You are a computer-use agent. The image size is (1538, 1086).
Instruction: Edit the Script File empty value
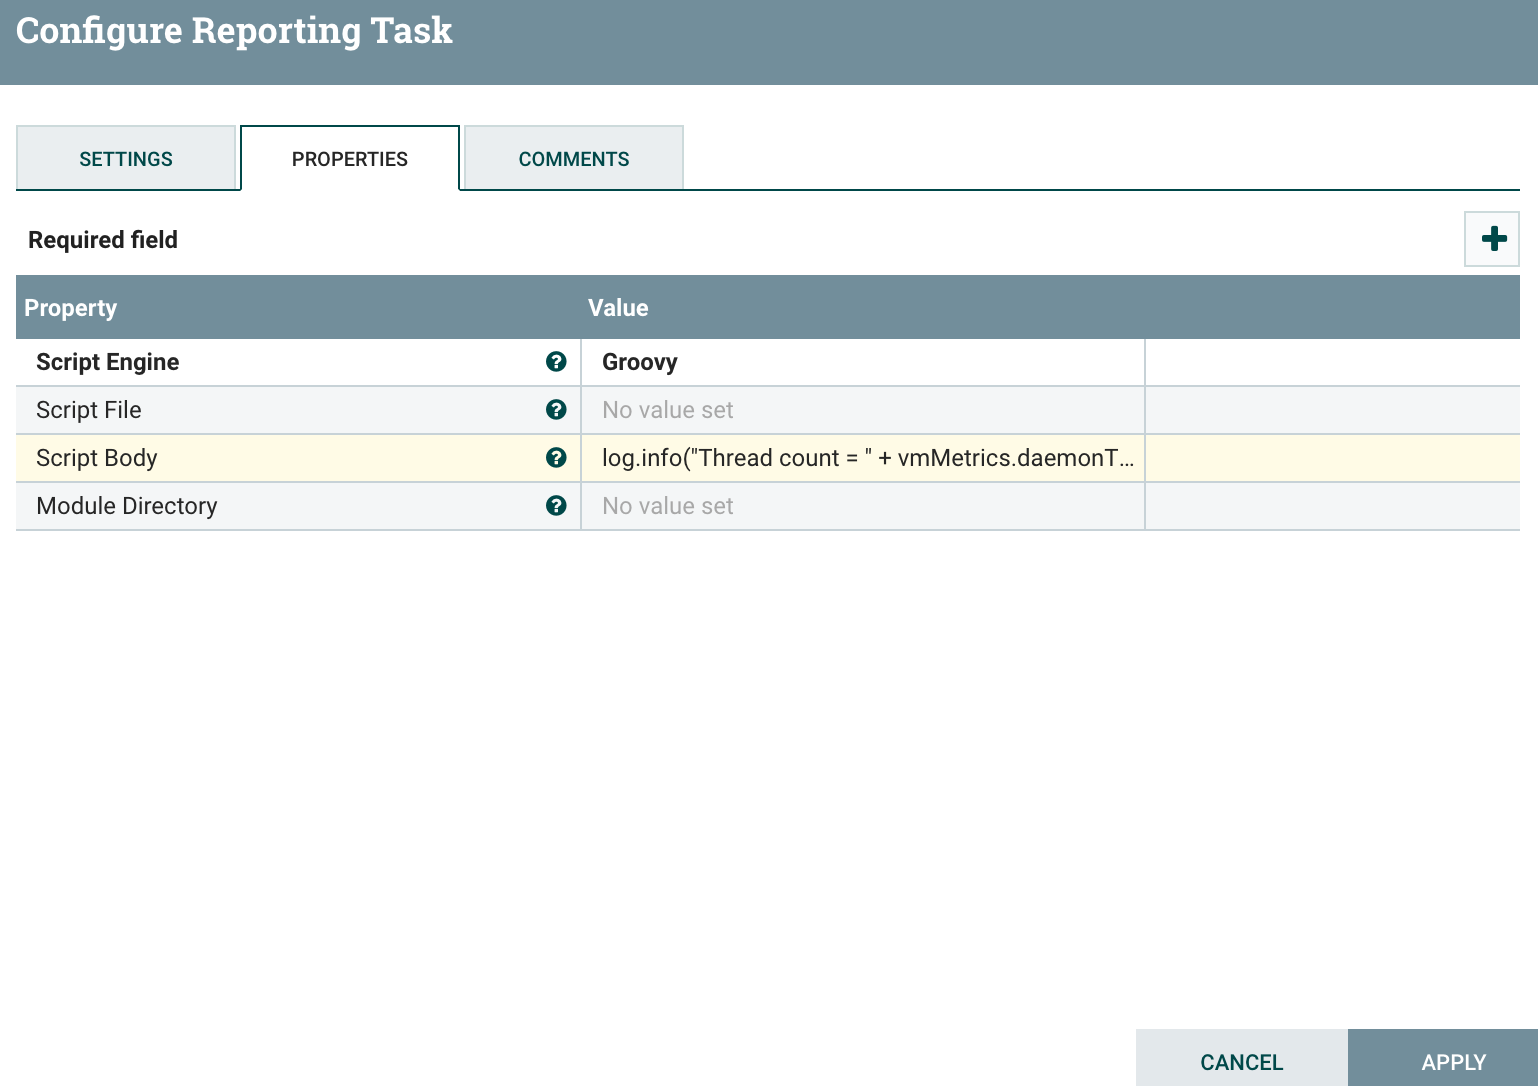(x=862, y=410)
